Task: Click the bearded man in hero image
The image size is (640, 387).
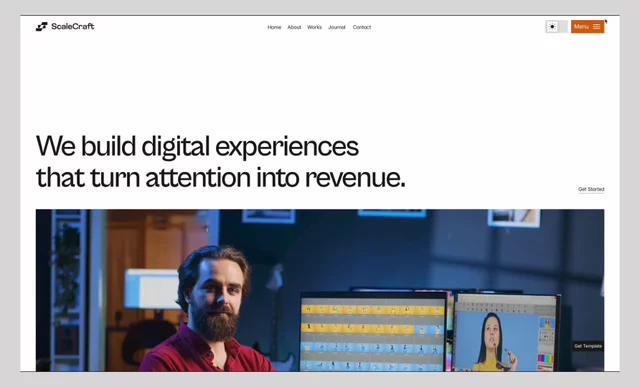Action: pyautogui.click(x=208, y=310)
